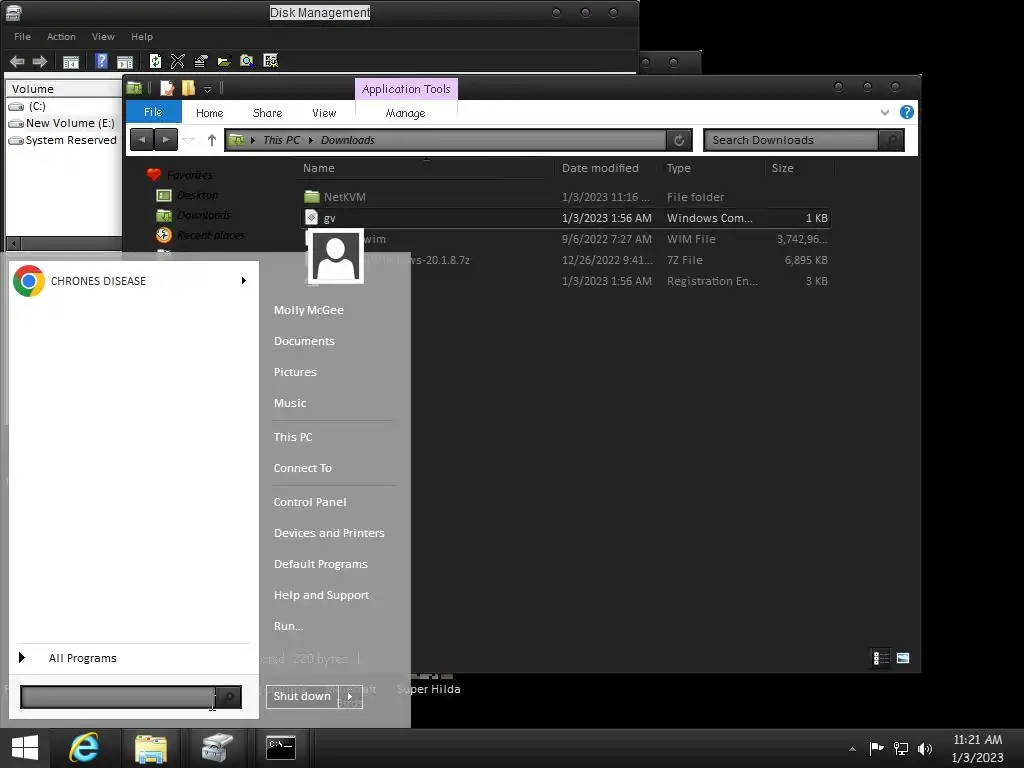Click the Refresh icon in Disk Management toolbar
This screenshot has height=768, width=1024.
coord(155,61)
